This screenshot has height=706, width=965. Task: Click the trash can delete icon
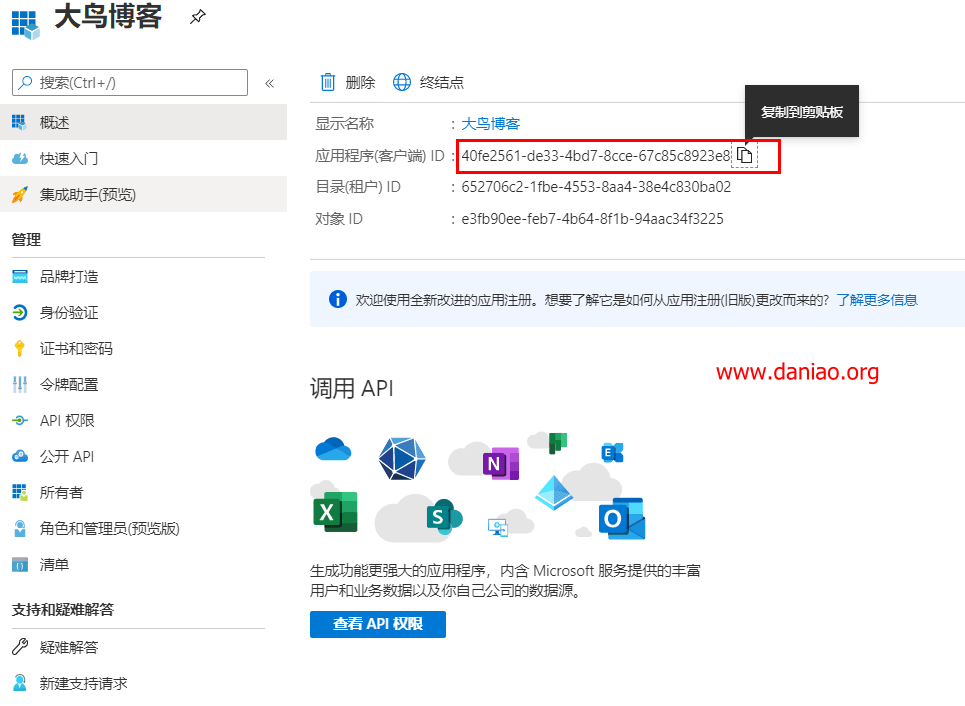[328, 82]
